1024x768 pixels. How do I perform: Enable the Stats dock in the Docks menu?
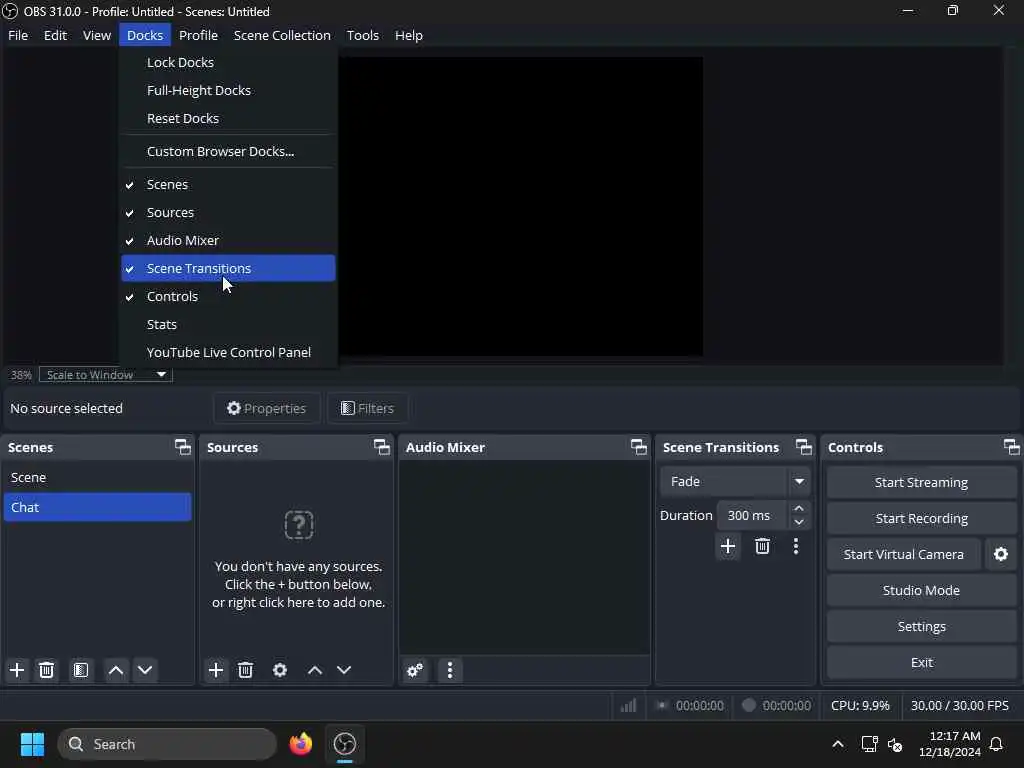(228, 325)
